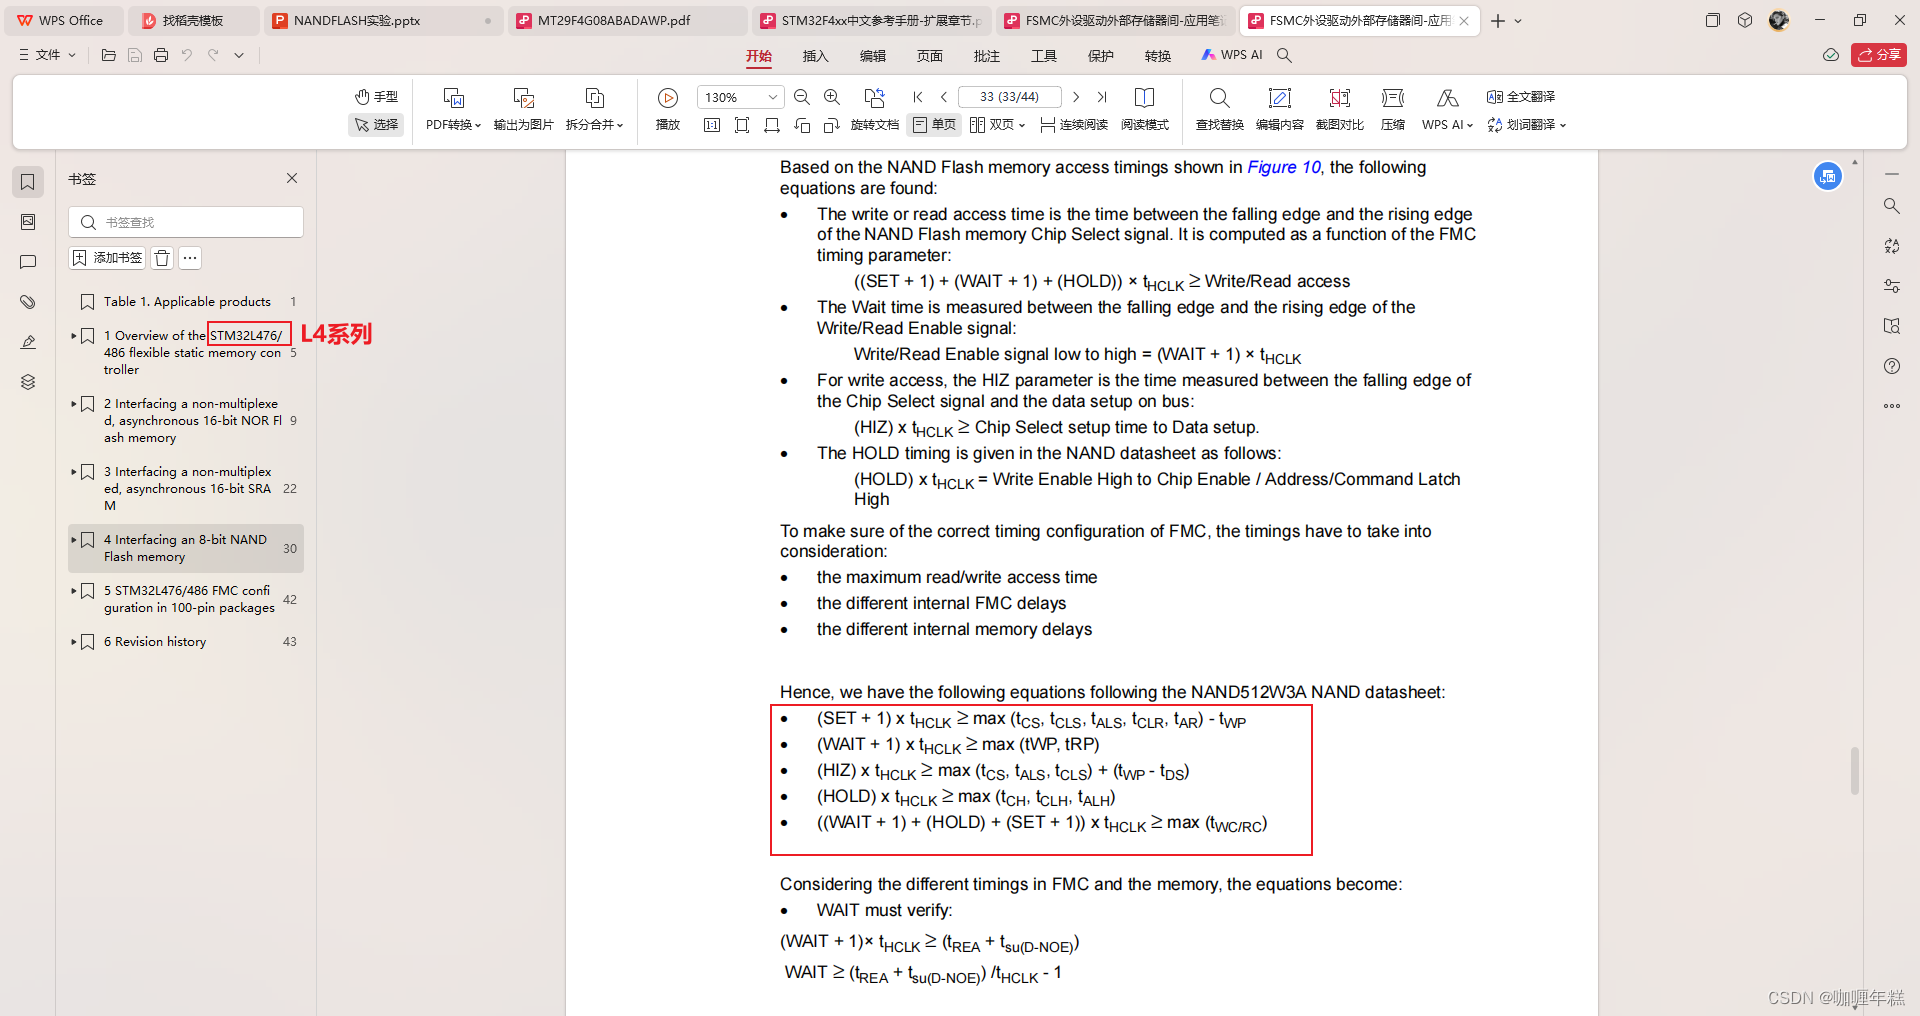Open PDF convert tool

coord(453,110)
